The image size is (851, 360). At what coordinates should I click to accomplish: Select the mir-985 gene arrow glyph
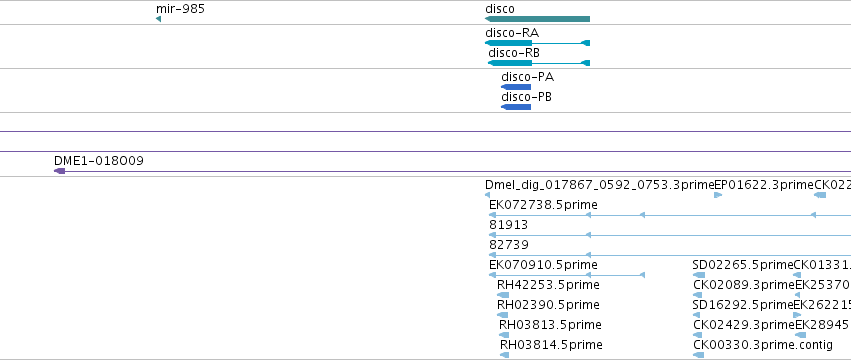point(158,20)
